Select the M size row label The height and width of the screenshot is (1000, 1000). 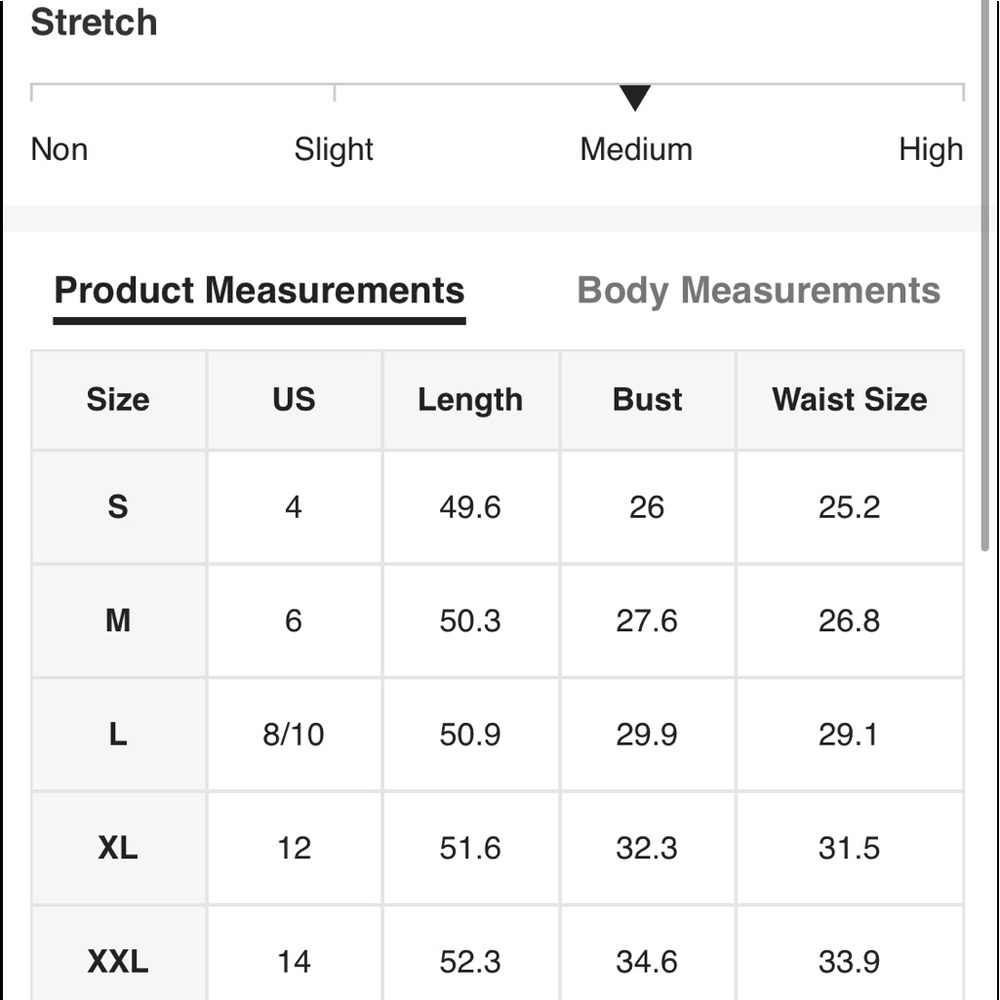[118, 621]
